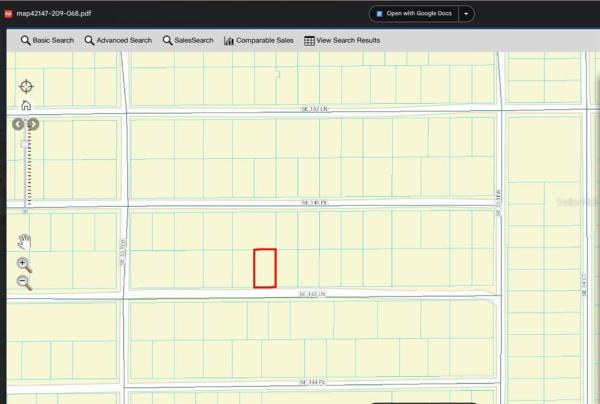Click the SE 140 PL street label

tap(315, 201)
